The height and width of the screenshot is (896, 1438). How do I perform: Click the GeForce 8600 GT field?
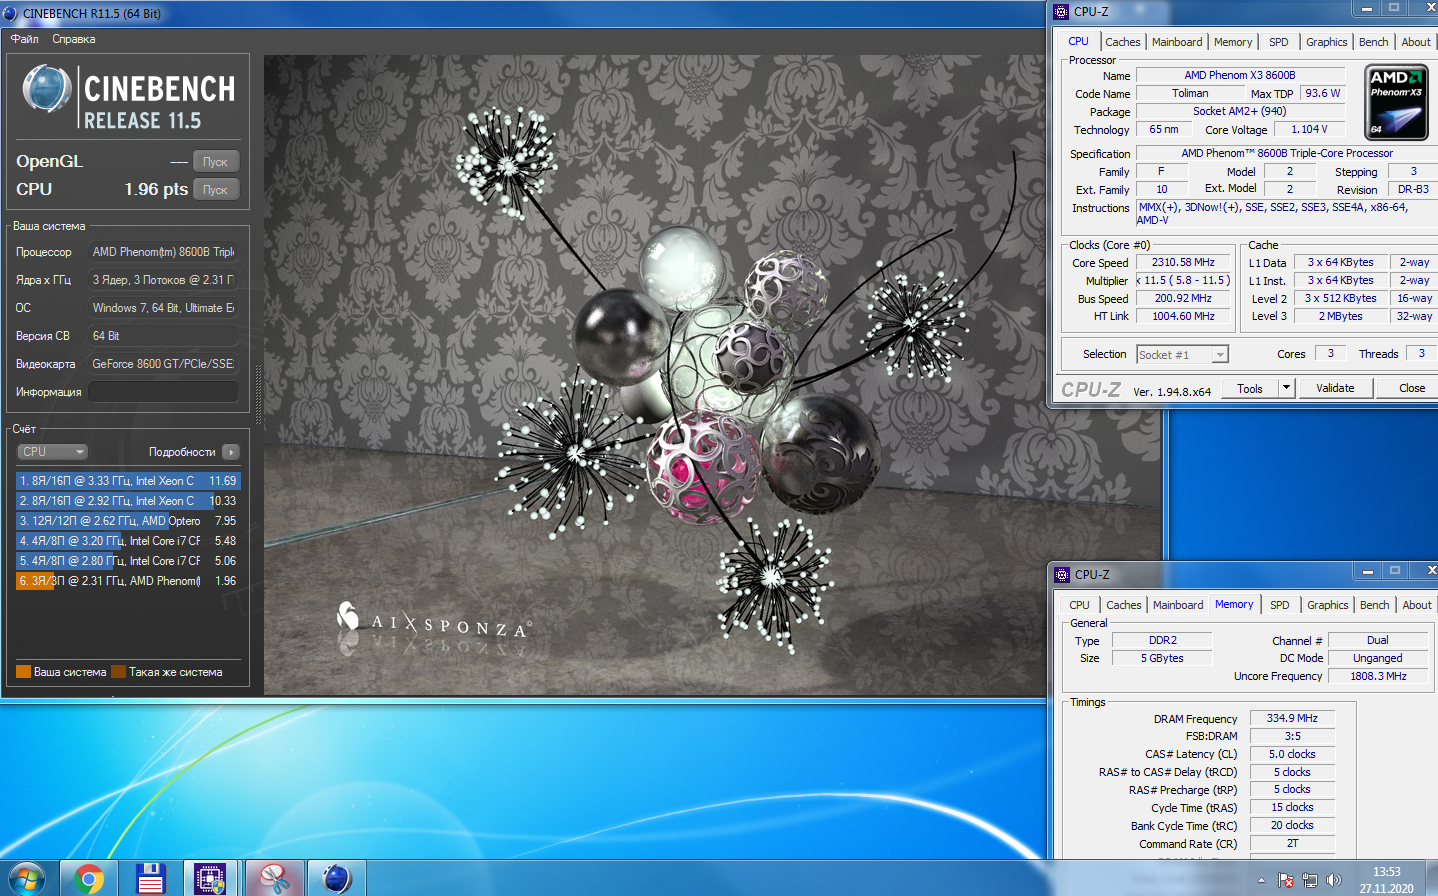pyautogui.click(x=163, y=364)
